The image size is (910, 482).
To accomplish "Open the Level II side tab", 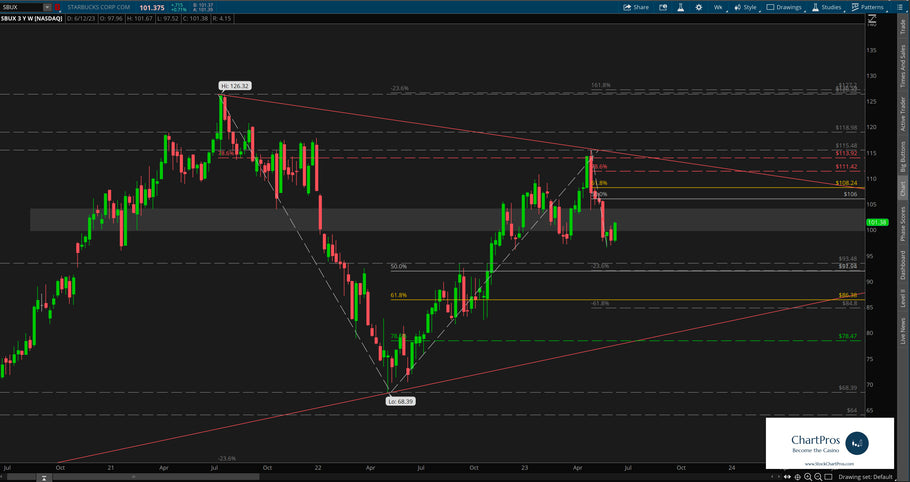I will click(903, 300).
